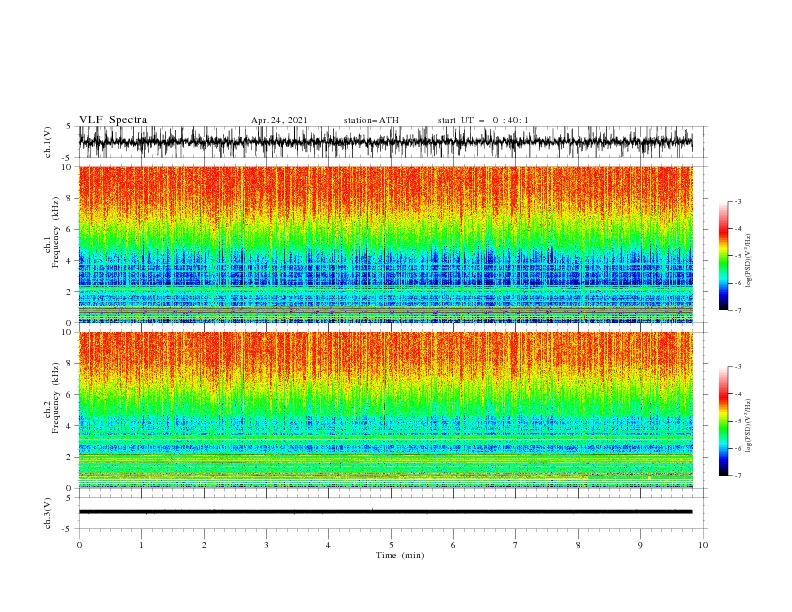Click the ch.1 voltage waveform trace
792x612 pixels.
[385, 142]
